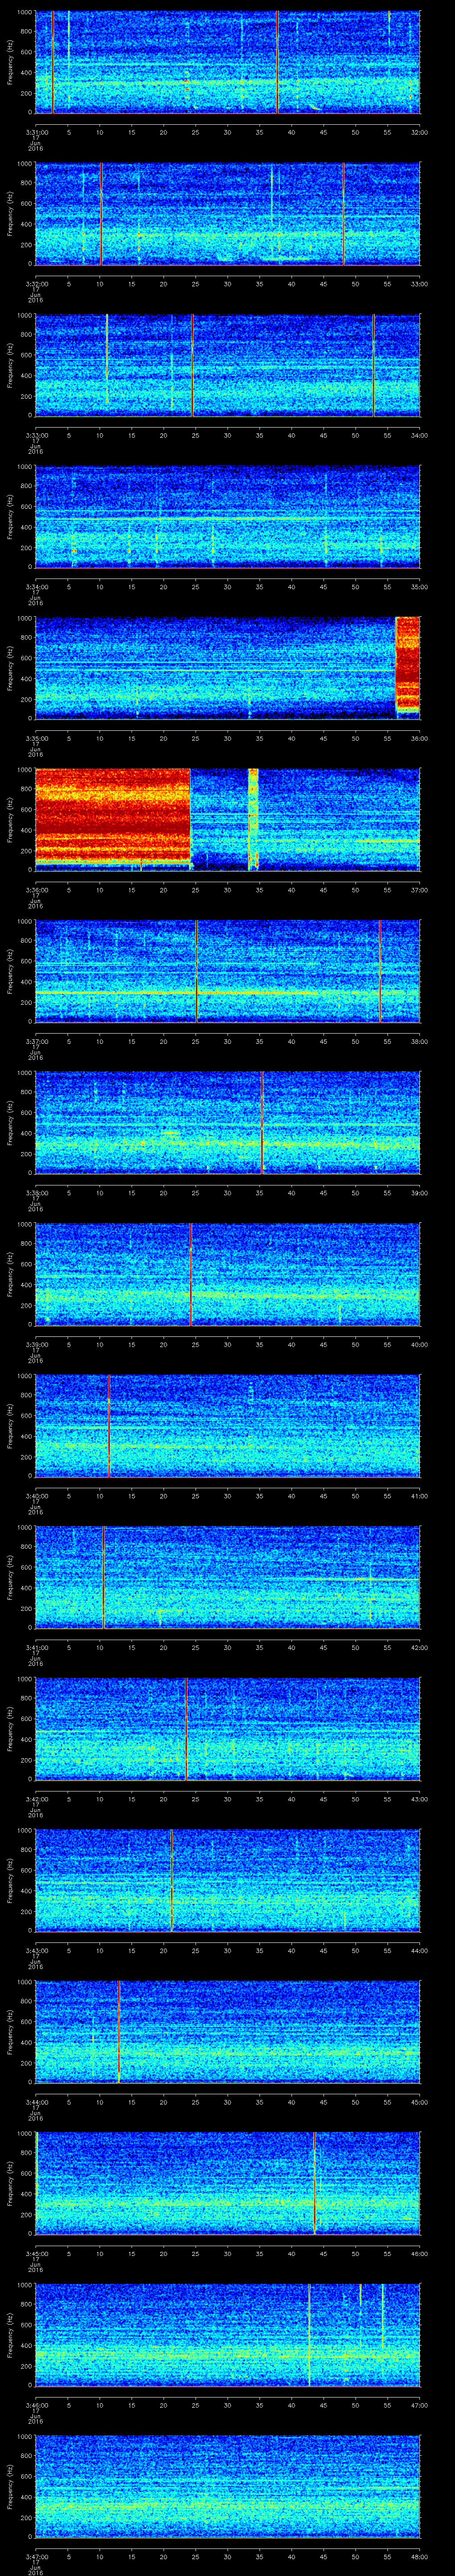Click the spike near 21 s in the 3:43:00 spectrogram
455x2576 pixels.
[172, 1879]
